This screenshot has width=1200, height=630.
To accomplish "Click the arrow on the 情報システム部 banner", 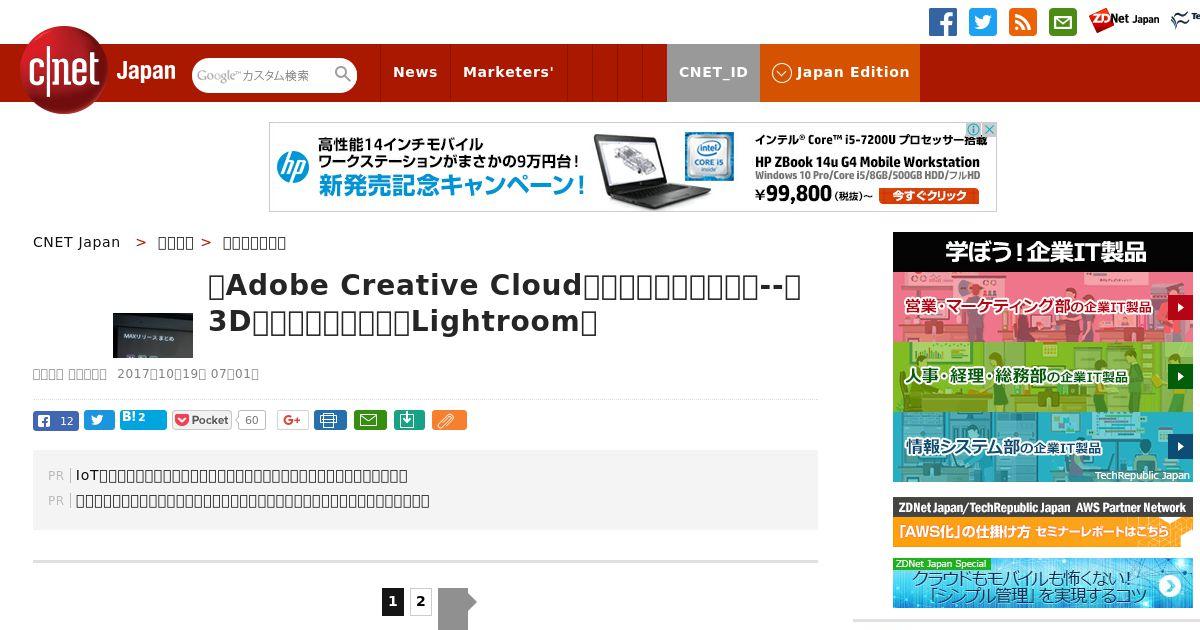I will click(1180, 447).
